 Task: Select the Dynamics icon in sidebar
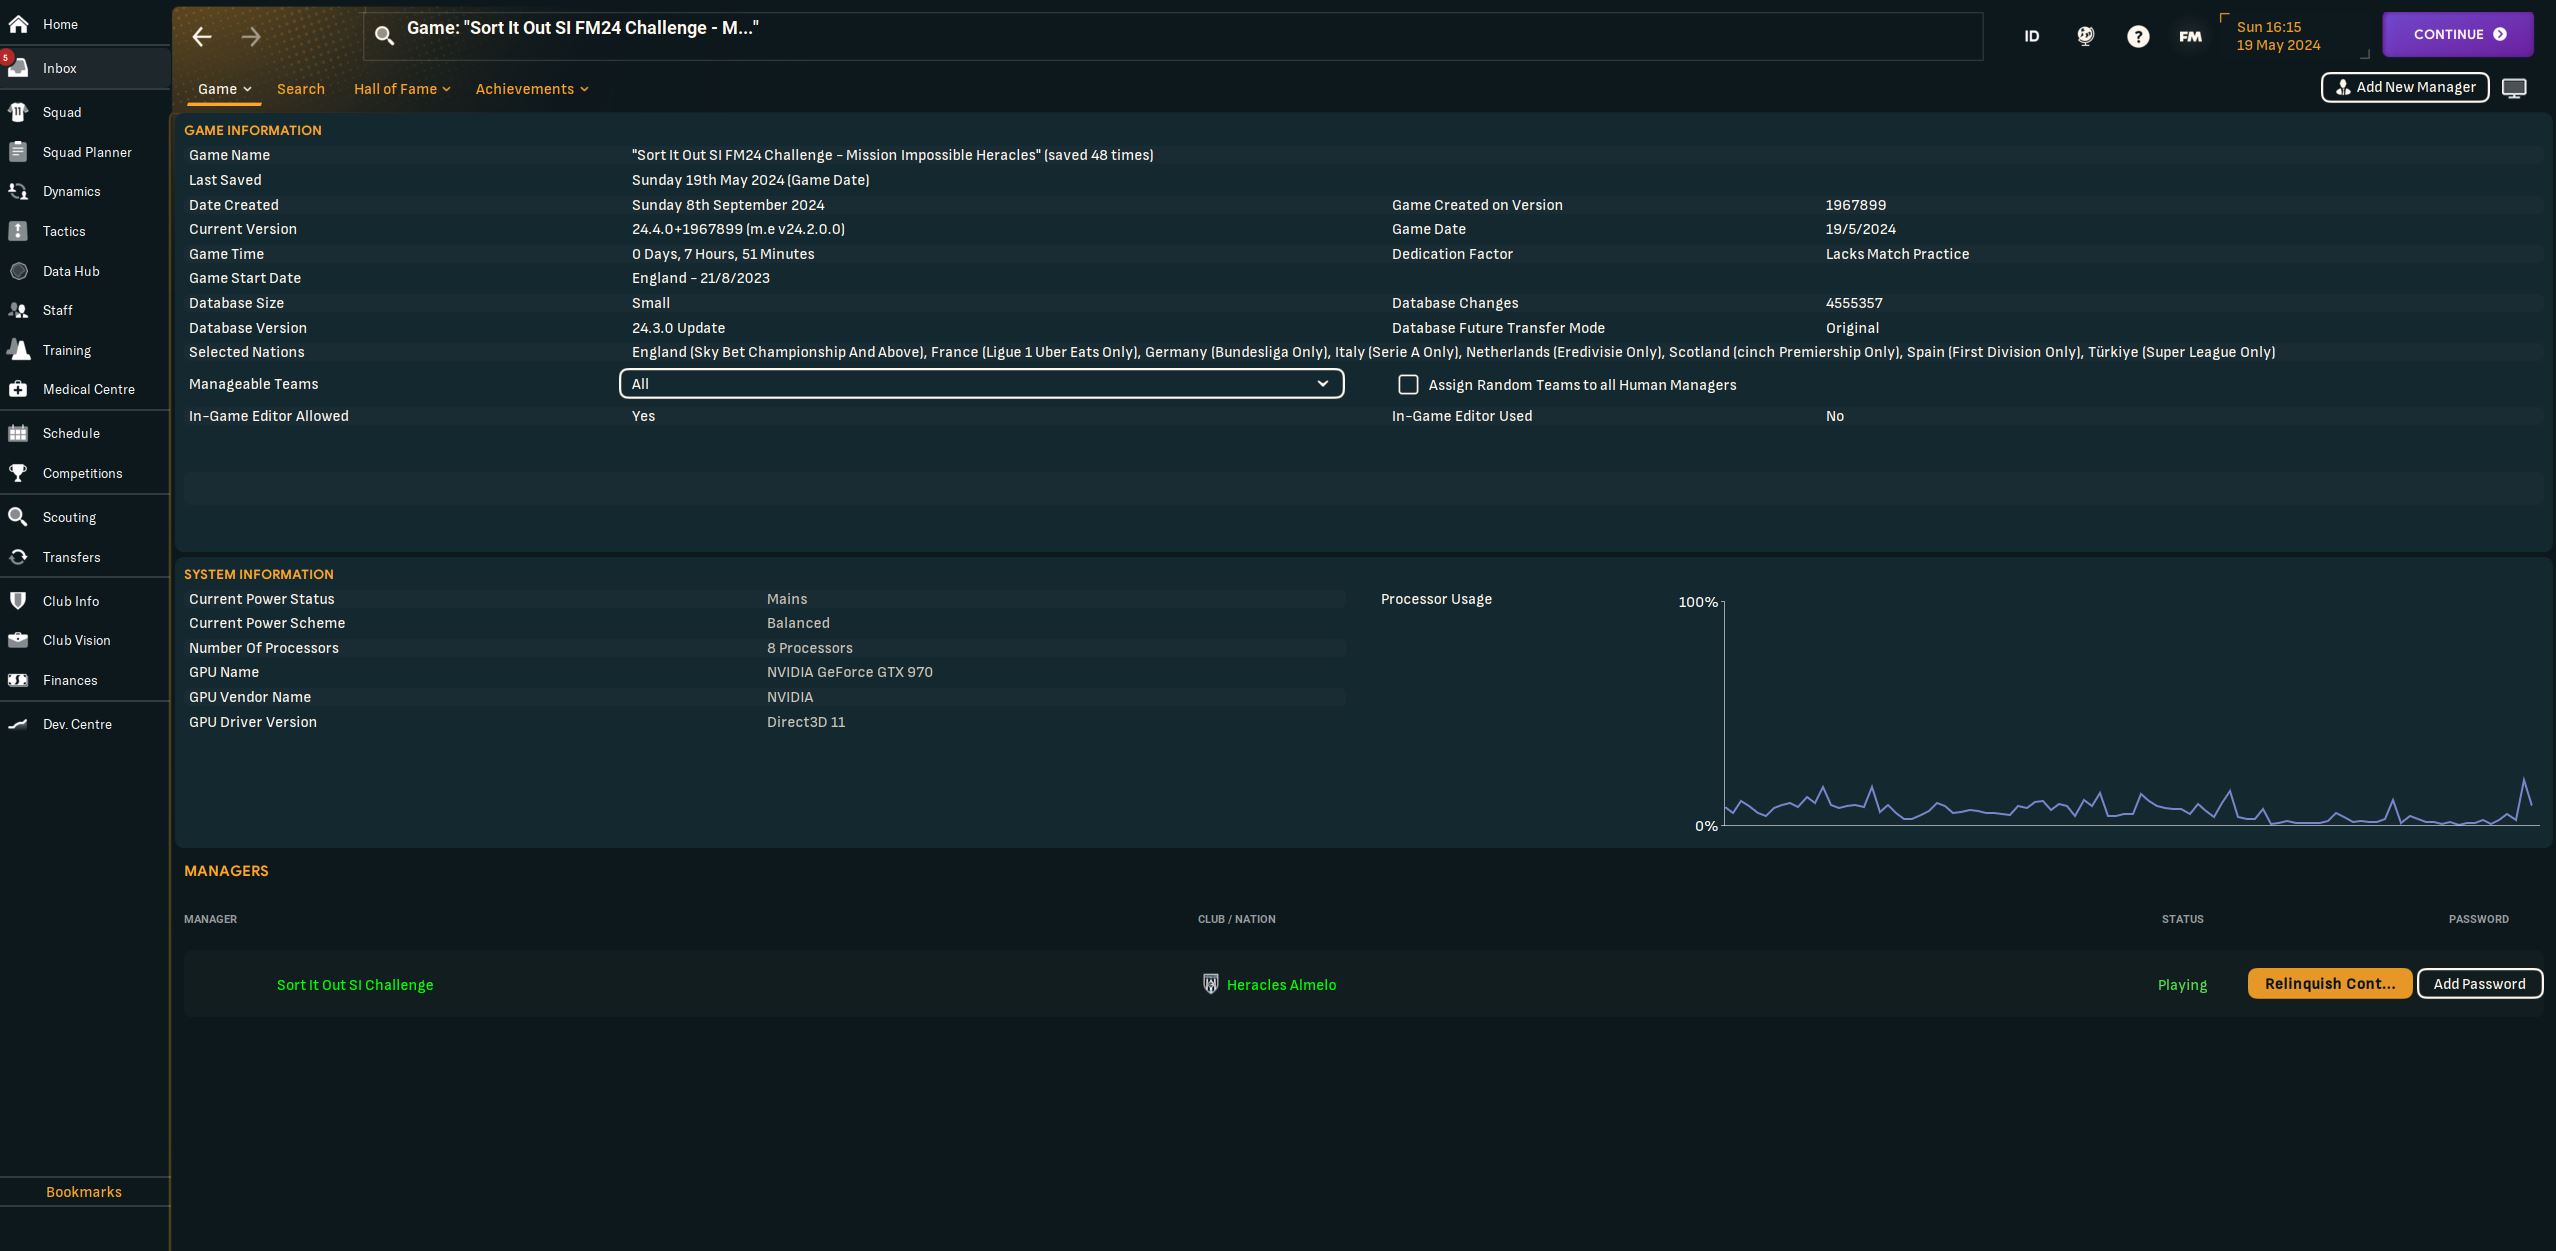18,191
